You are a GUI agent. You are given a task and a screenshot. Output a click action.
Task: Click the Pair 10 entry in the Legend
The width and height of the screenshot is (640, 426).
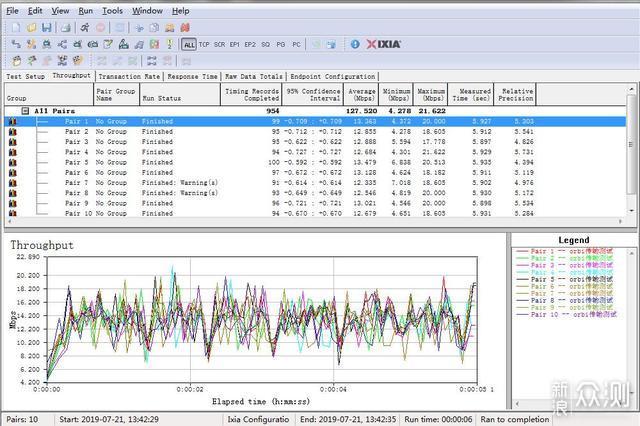[x=567, y=315]
